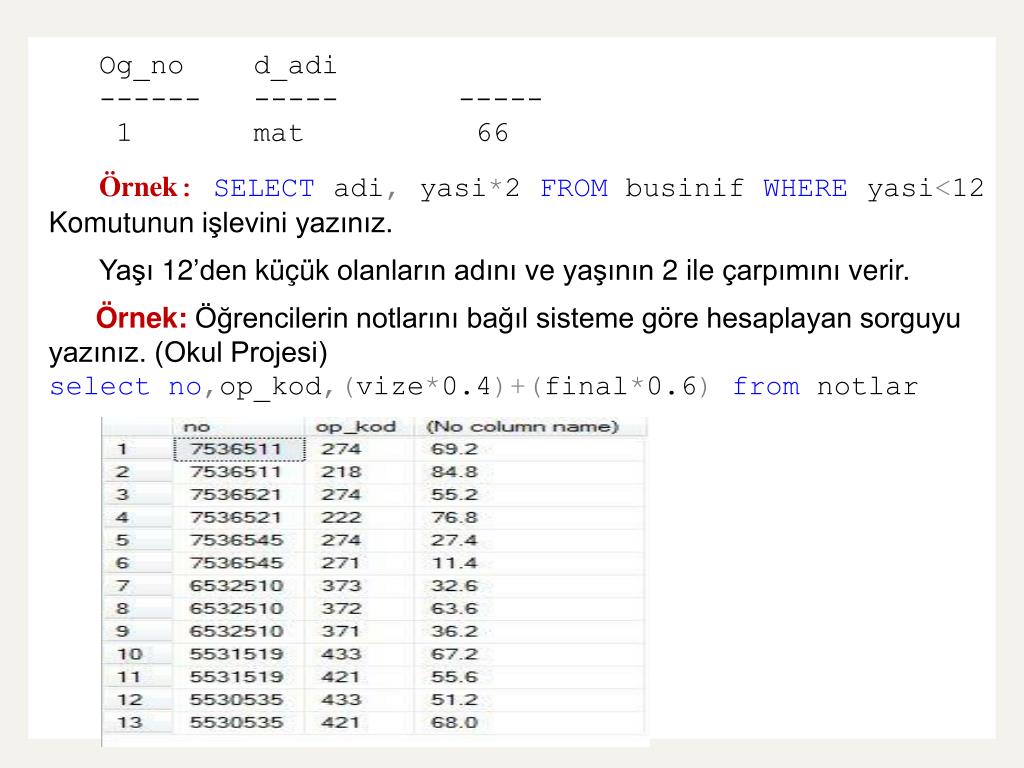Click op_kod value 371
Image resolution: width=1024 pixels, height=768 pixels.
341,632
